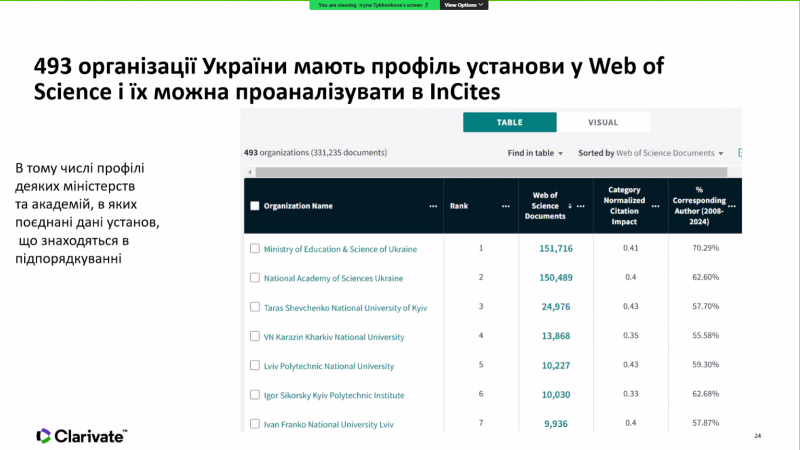Click the document count 10,030

pyautogui.click(x=556, y=394)
